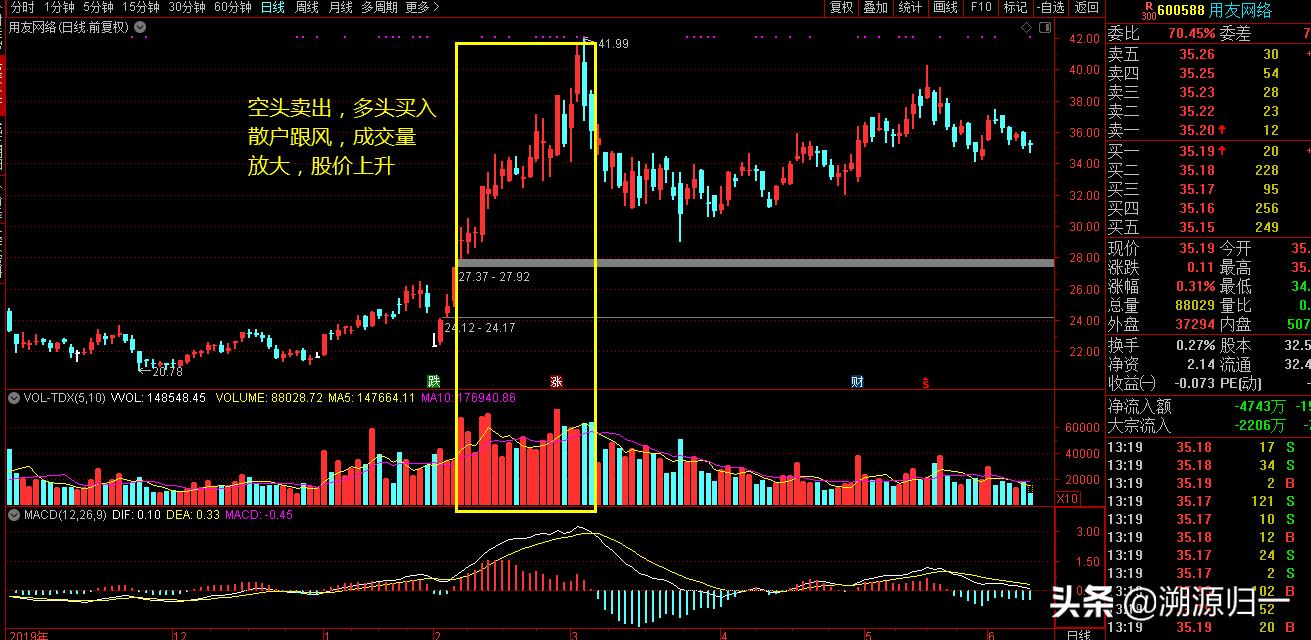Viewport: 1311px width, 640px height.
Task: Click the 大宗流入 value -2206万
Action: click(x=1260, y=426)
